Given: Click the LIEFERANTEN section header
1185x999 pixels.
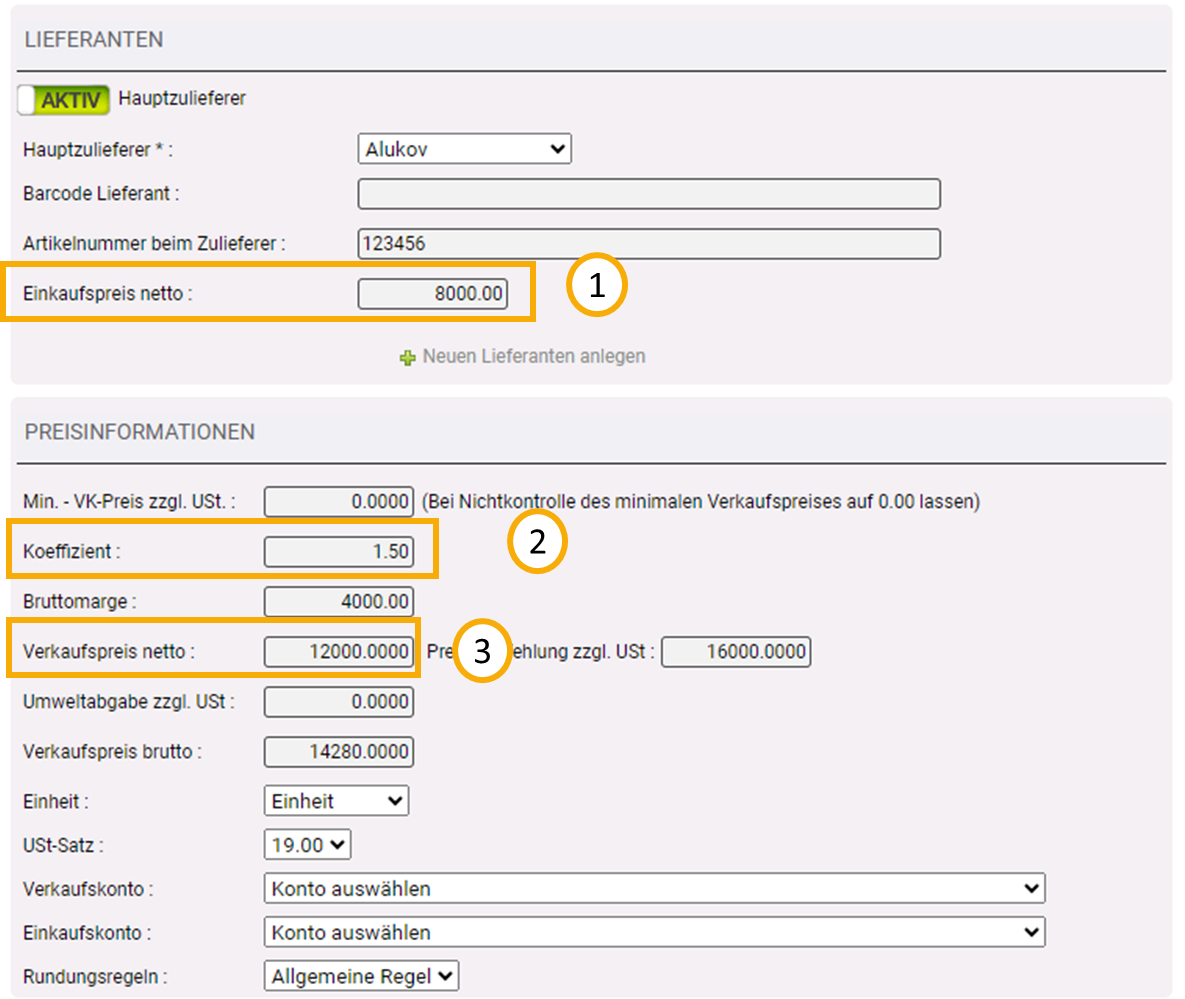Looking at the screenshot, I should click(x=94, y=40).
